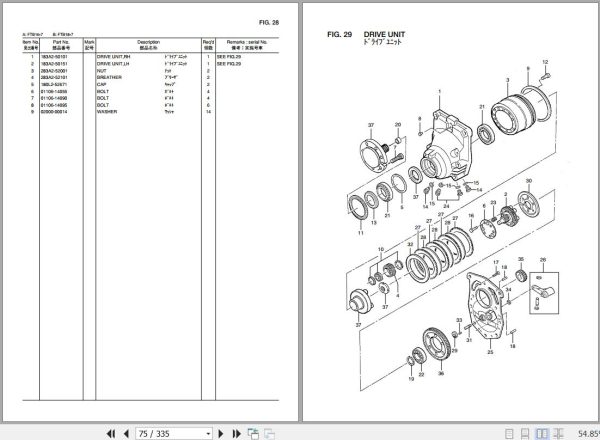Click the NUT description in row 3
The height and width of the screenshot is (440, 600).
click(x=101, y=71)
